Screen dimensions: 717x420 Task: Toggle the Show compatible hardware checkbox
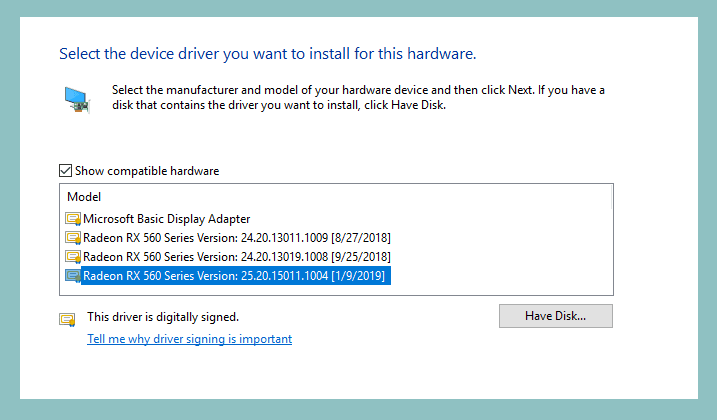point(65,171)
